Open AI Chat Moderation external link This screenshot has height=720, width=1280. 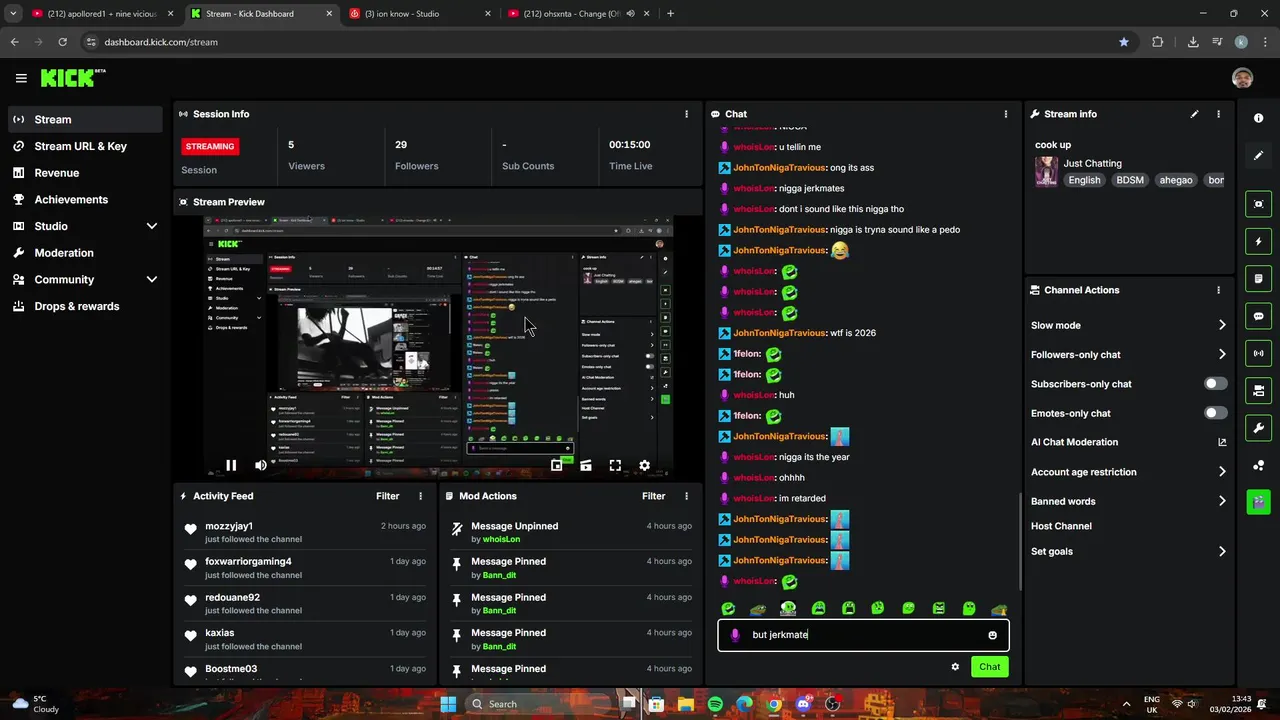point(1222,442)
